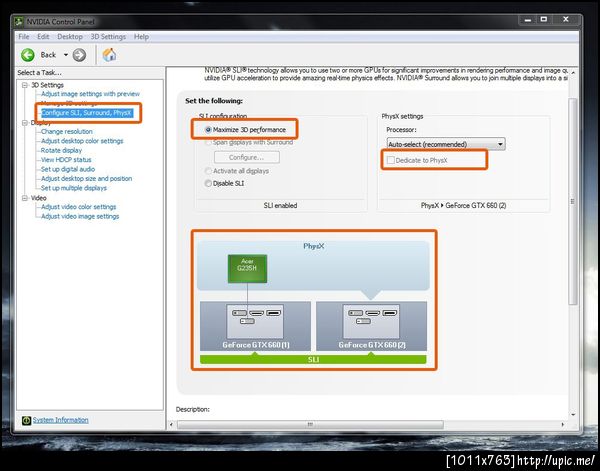This screenshot has width=600, height=471.
Task: Click the System Information icon
Action: click(26, 420)
